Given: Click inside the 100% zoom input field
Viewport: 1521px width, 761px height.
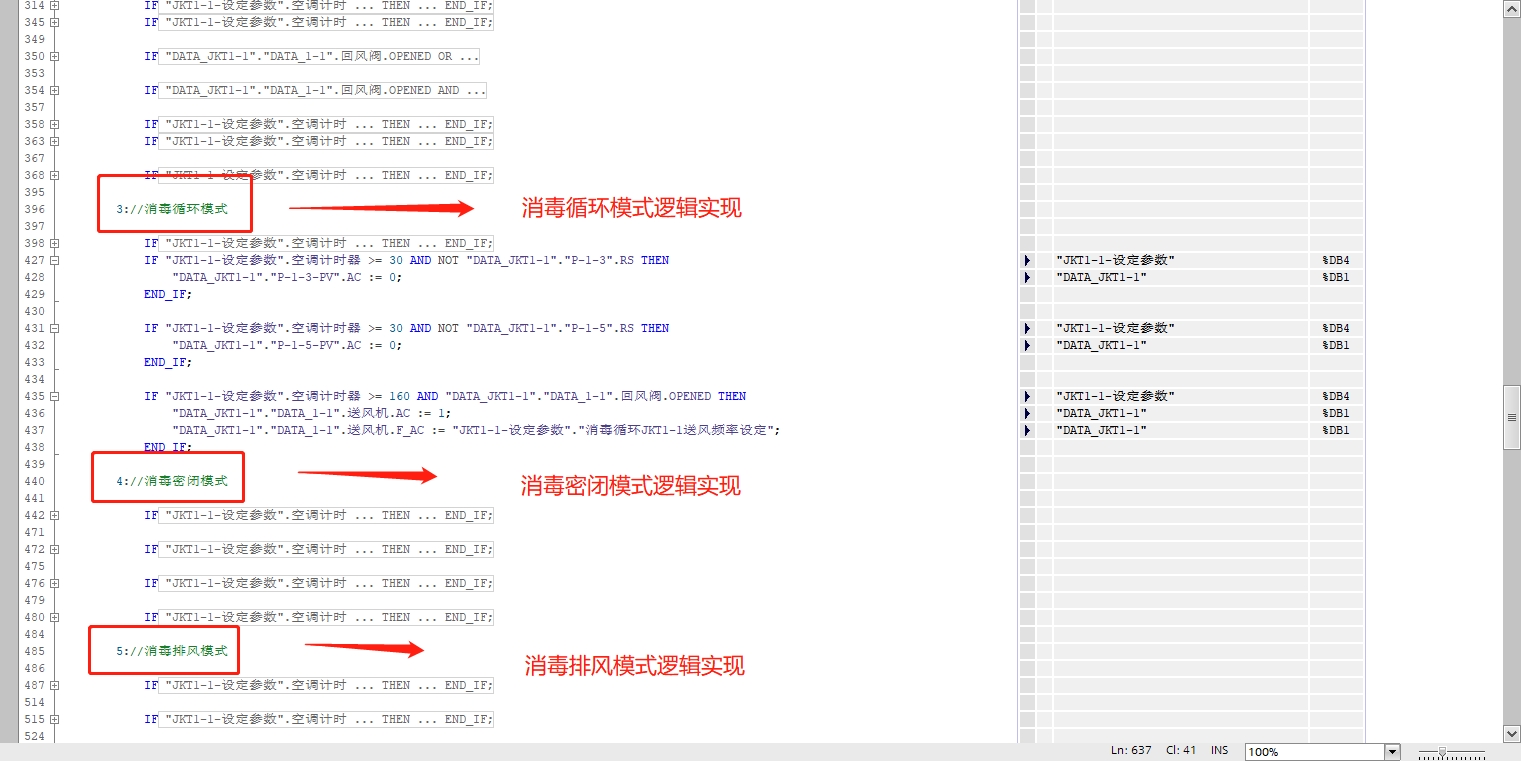Looking at the screenshot, I should (x=1314, y=751).
